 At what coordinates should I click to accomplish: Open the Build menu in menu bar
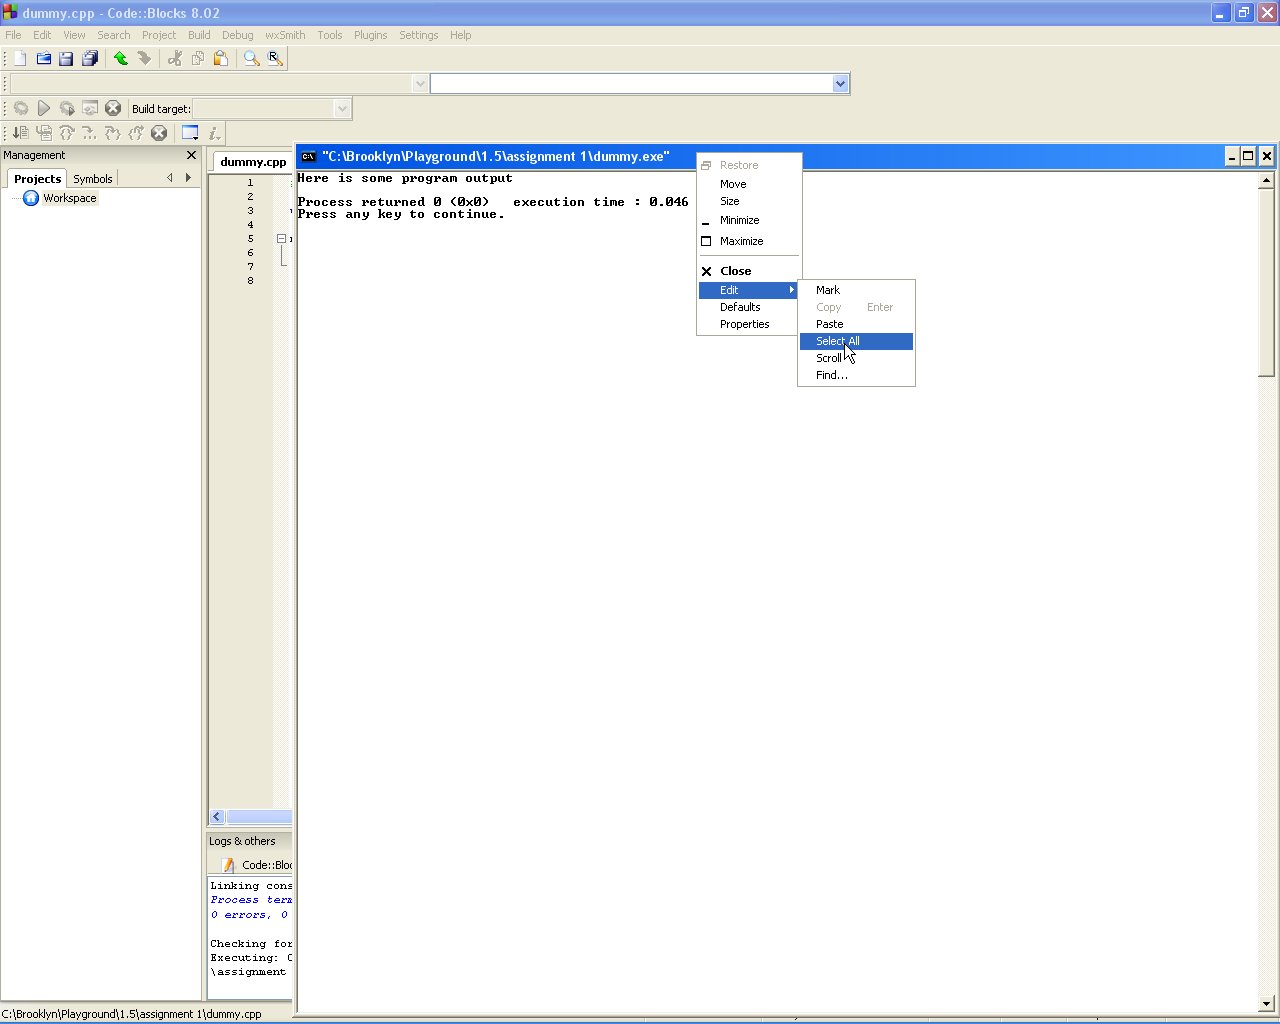coord(199,35)
